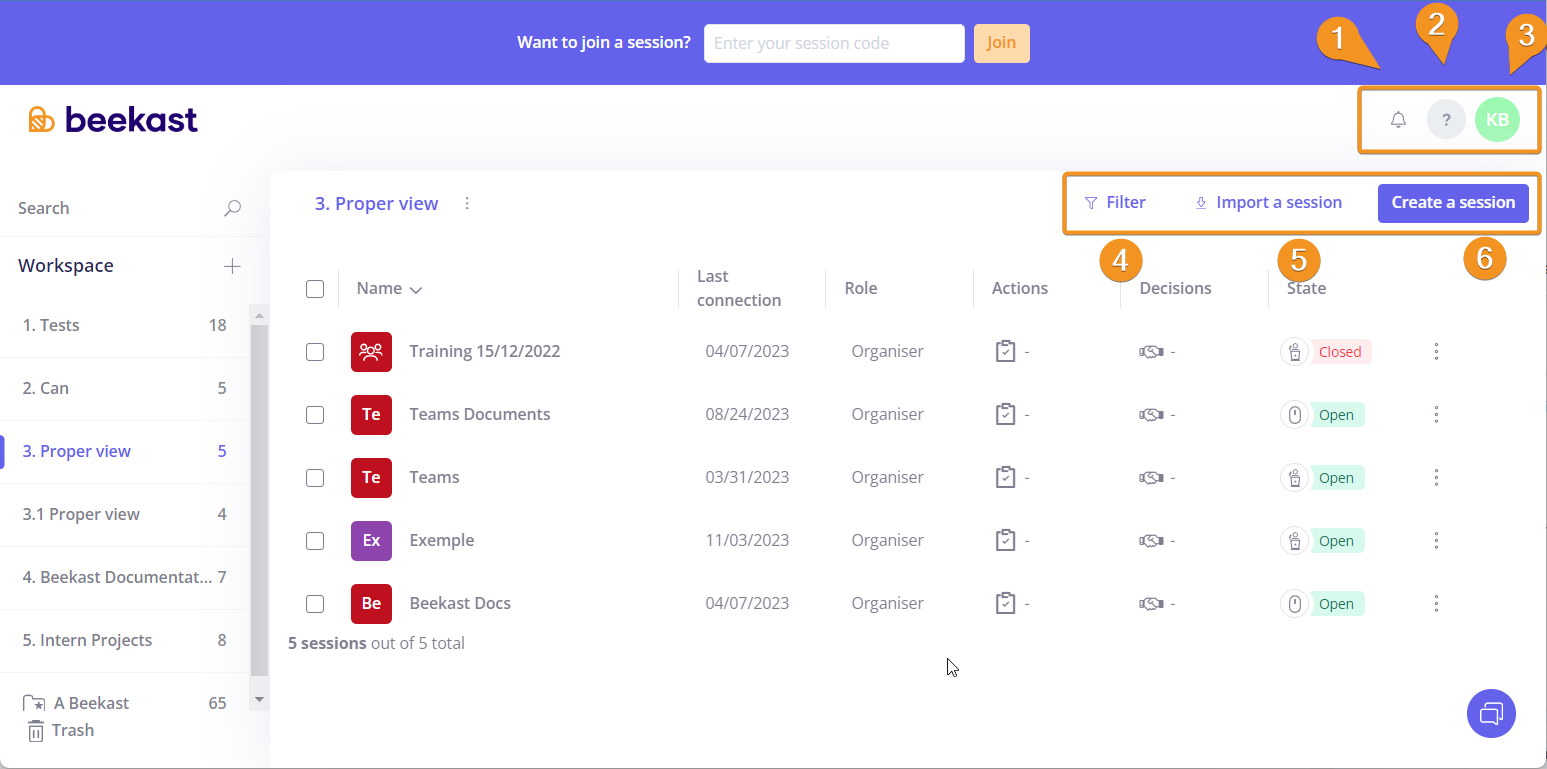
Task: Sort sessions by Name column arrow
Action: coord(416,290)
